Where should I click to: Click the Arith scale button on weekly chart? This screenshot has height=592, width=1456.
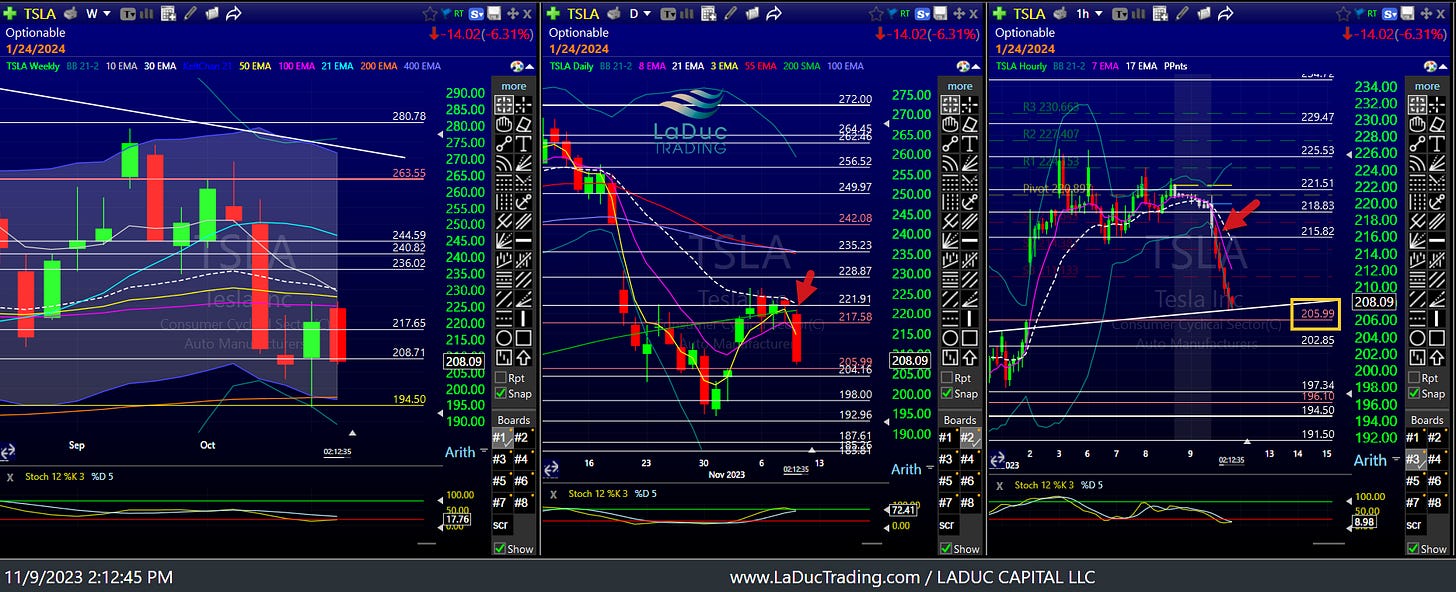[x=460, y=452]
